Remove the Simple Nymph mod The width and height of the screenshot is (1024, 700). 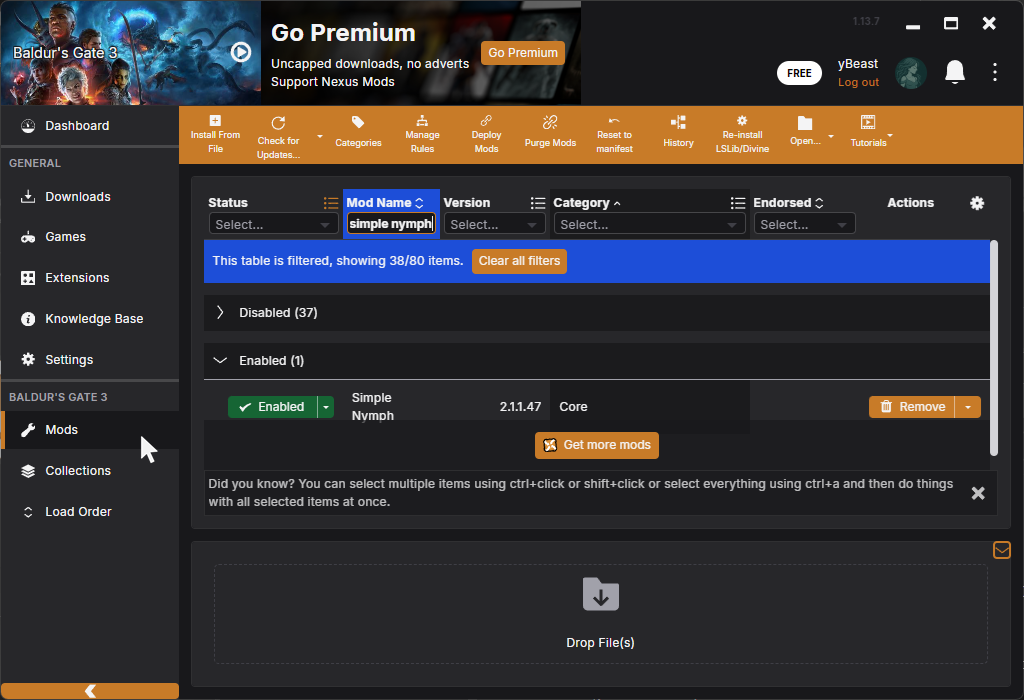click(912, 407)
